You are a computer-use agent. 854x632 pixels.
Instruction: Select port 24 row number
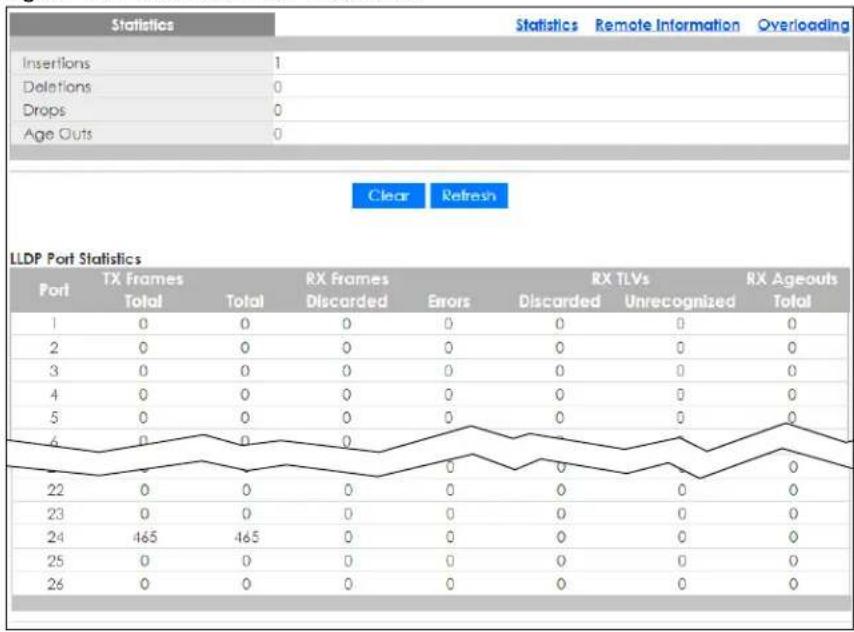(55, 537)
